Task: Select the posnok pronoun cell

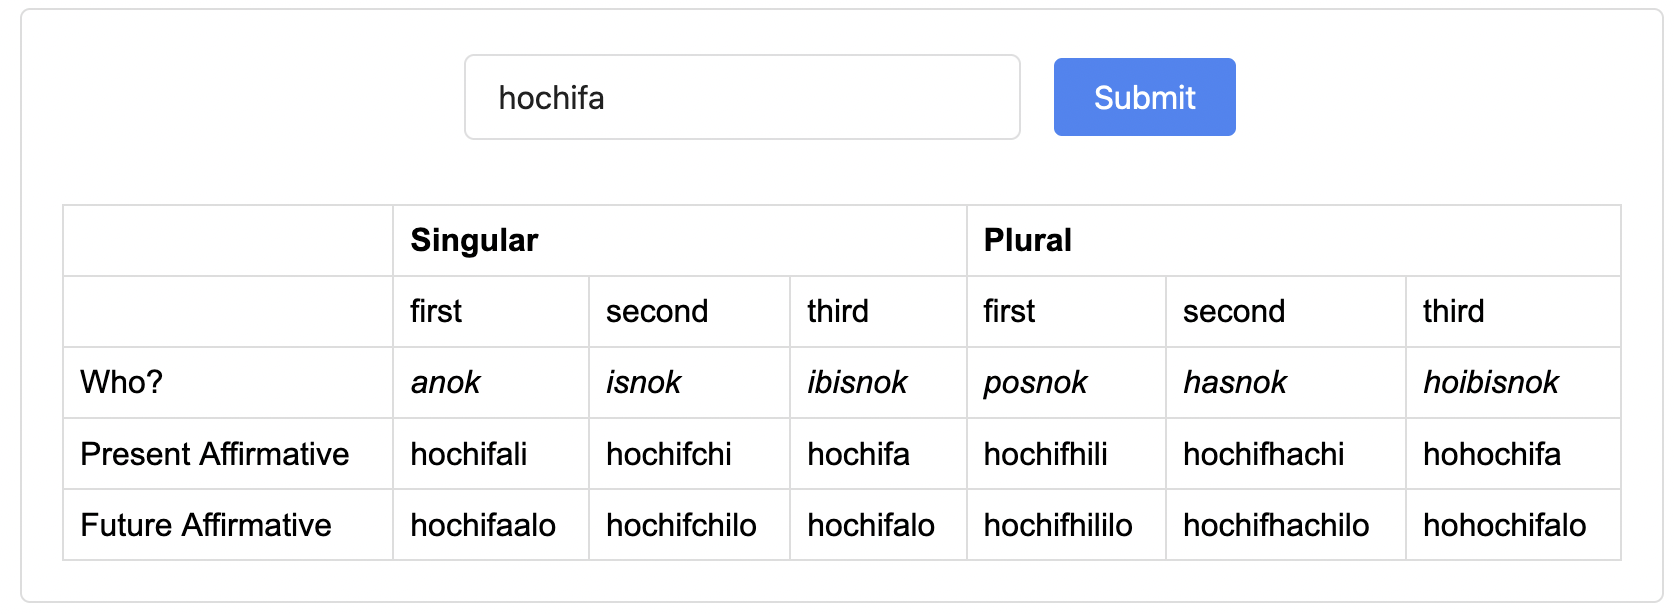Action: pos(1035,382)
